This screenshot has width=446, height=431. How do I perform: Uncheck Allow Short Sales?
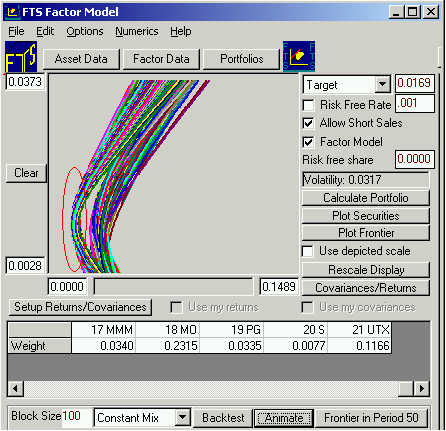[x=308, y=124]
